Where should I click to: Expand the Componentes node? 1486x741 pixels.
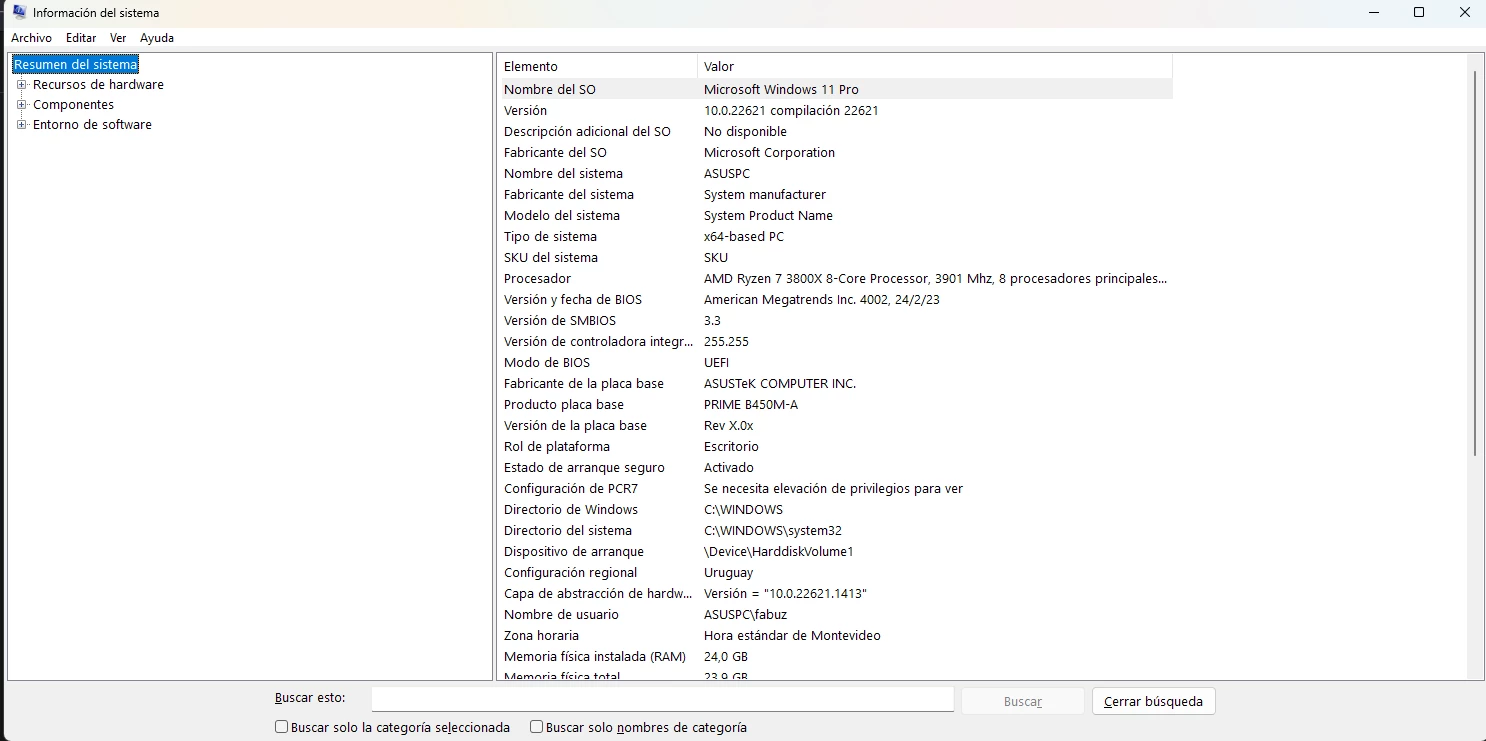point(22,105)
